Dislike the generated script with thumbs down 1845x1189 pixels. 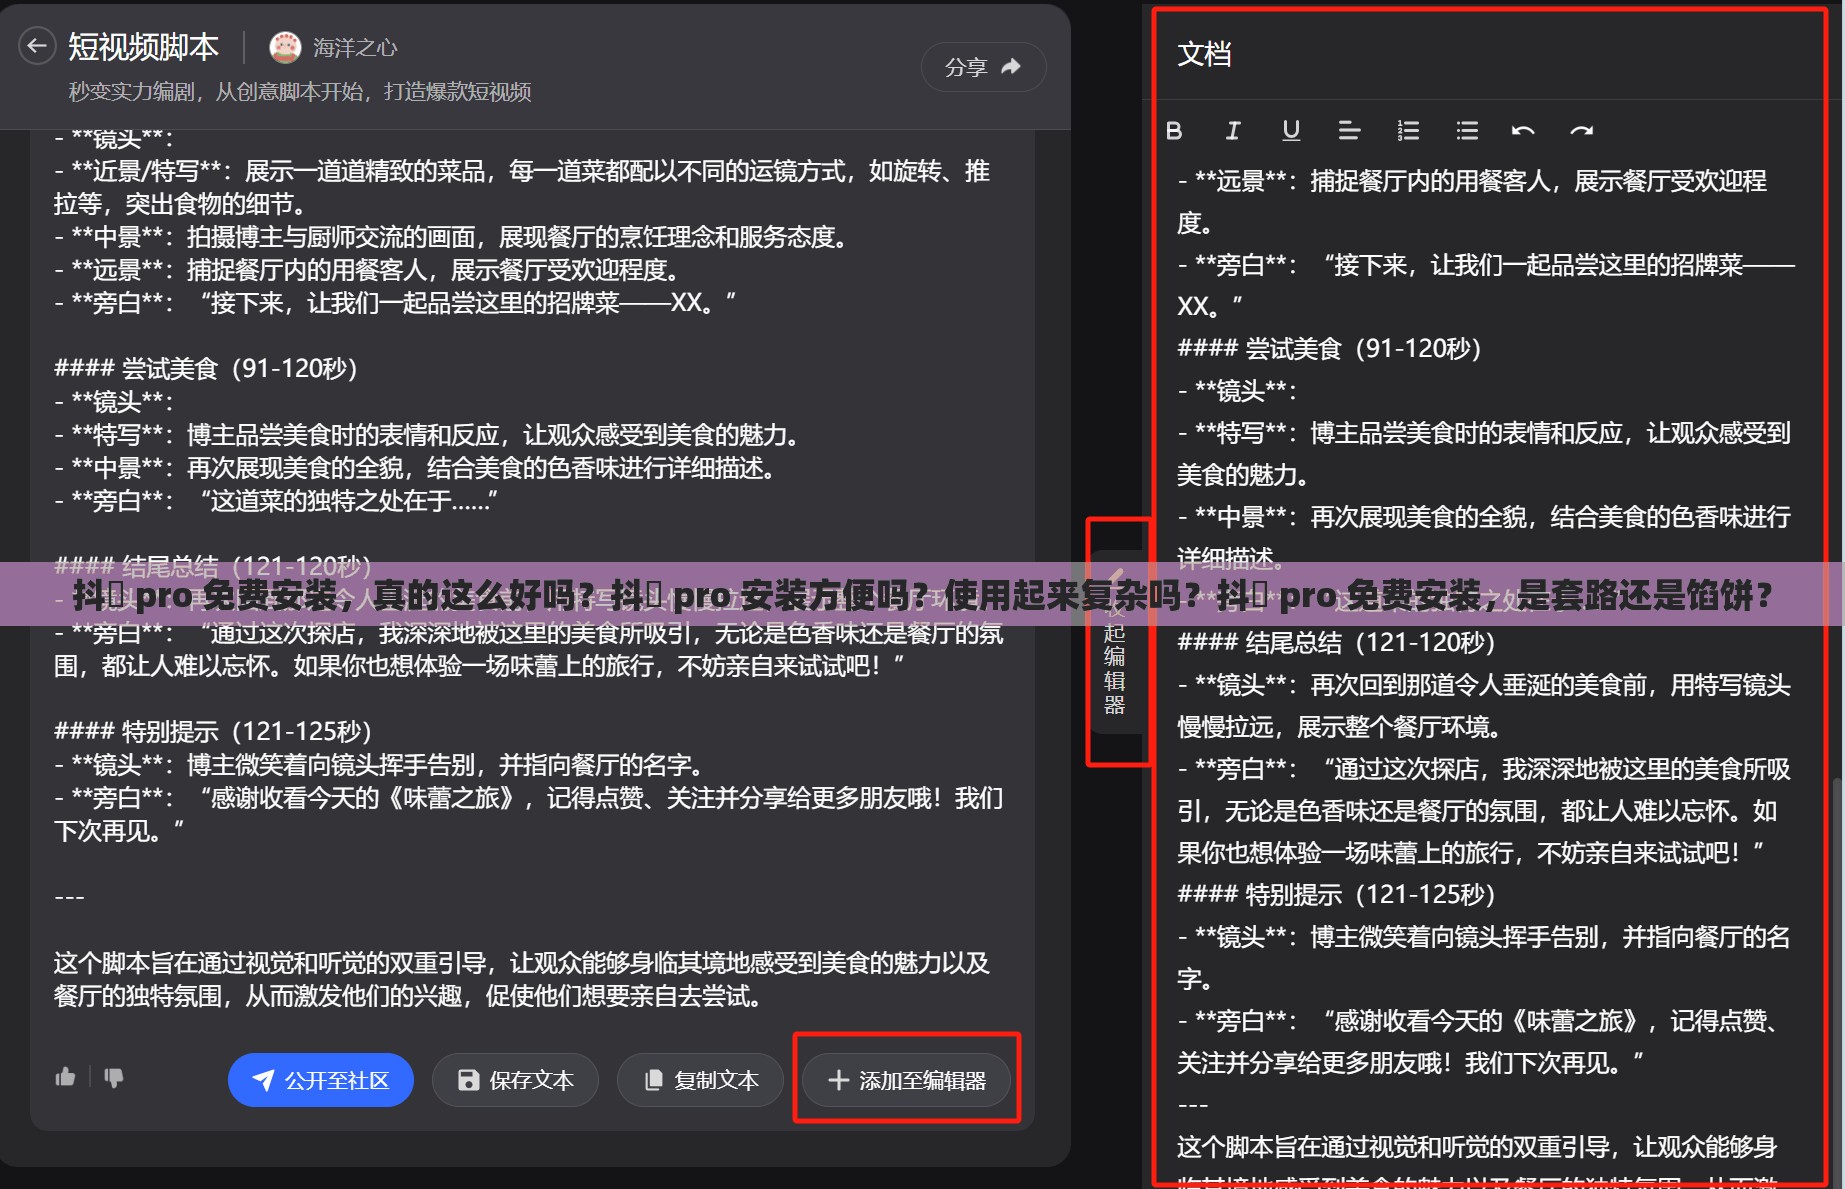(114, 1078)
